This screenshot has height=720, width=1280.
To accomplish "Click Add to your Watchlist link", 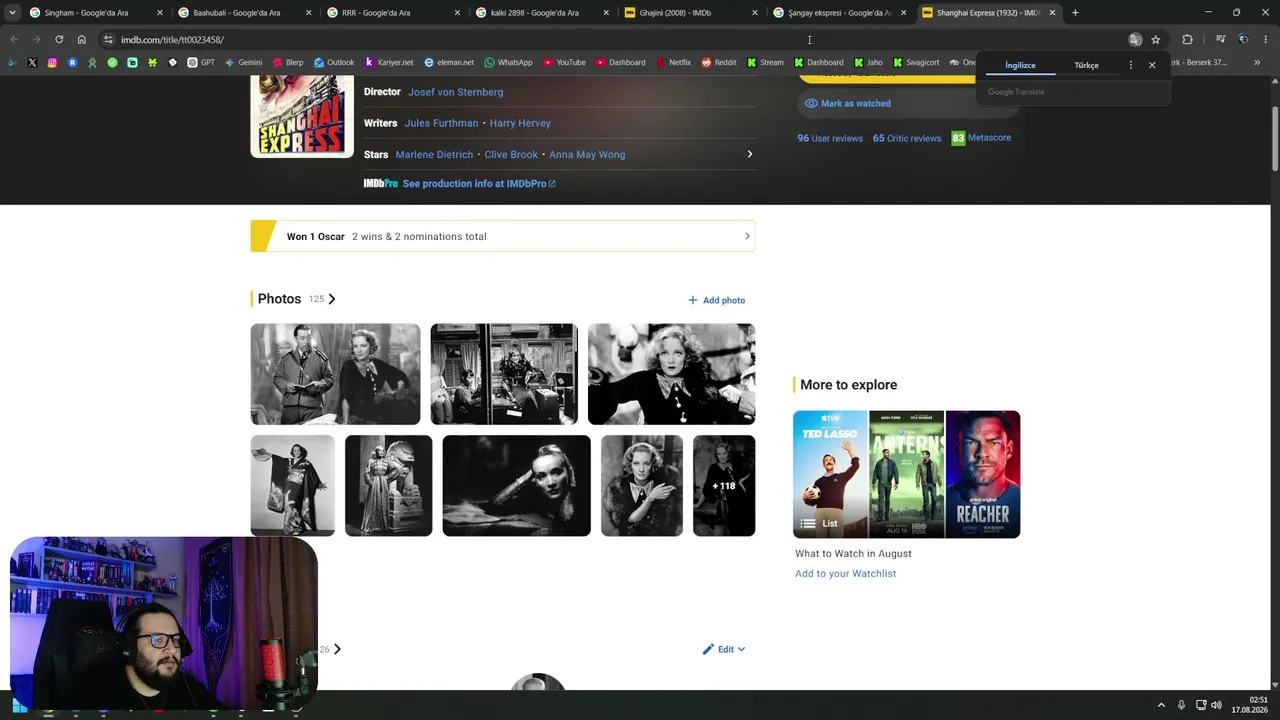I will (845, 574).
